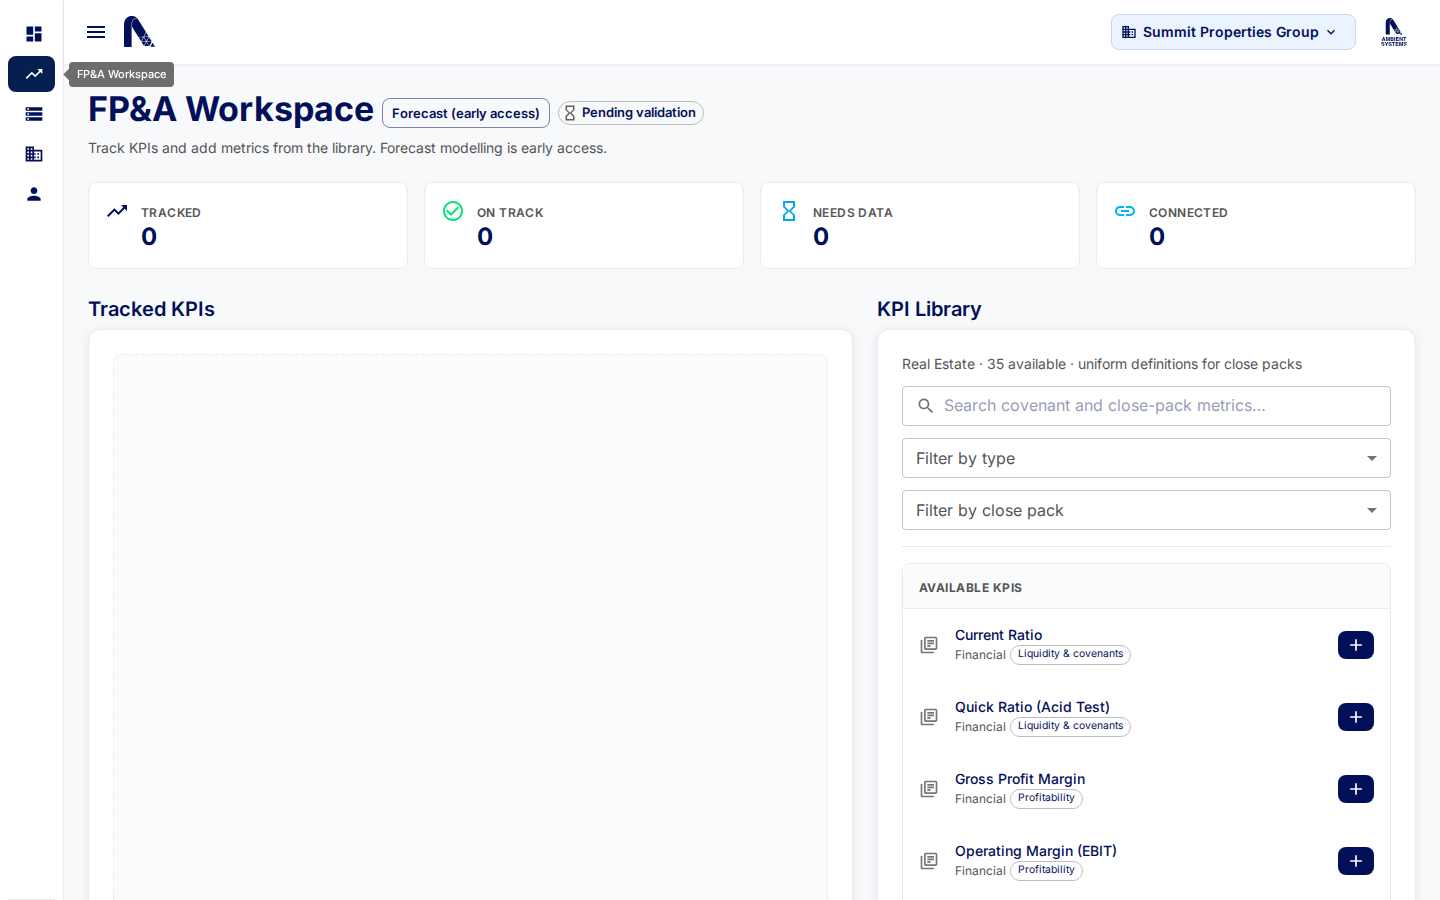The height and width of the screenshot is (900, 1440).
Task: Click the library icon beside Gross Profit Margin
Action: click(x=929, y=789)
